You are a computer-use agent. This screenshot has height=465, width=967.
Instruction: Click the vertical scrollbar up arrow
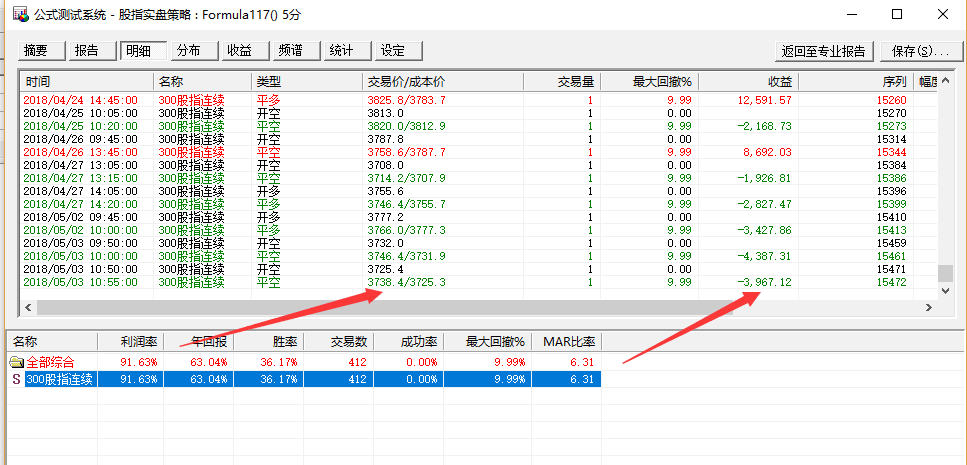click(x=945, y=81)
